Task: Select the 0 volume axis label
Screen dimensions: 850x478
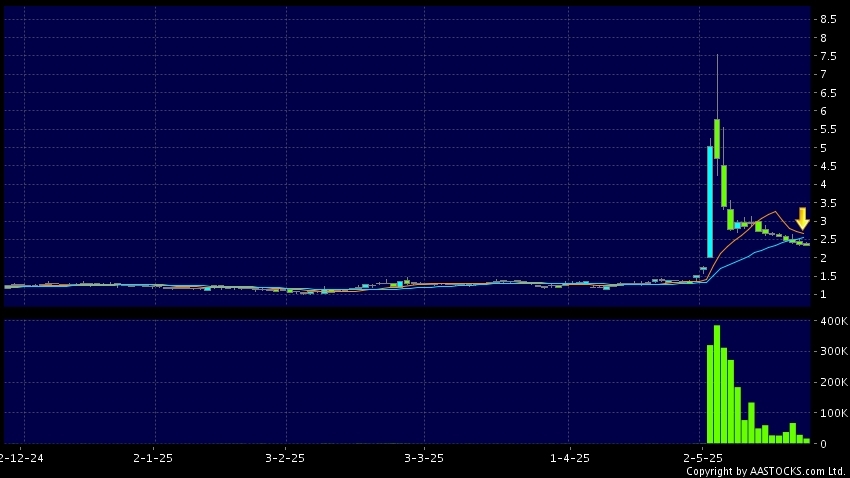Action: [823, 444]
